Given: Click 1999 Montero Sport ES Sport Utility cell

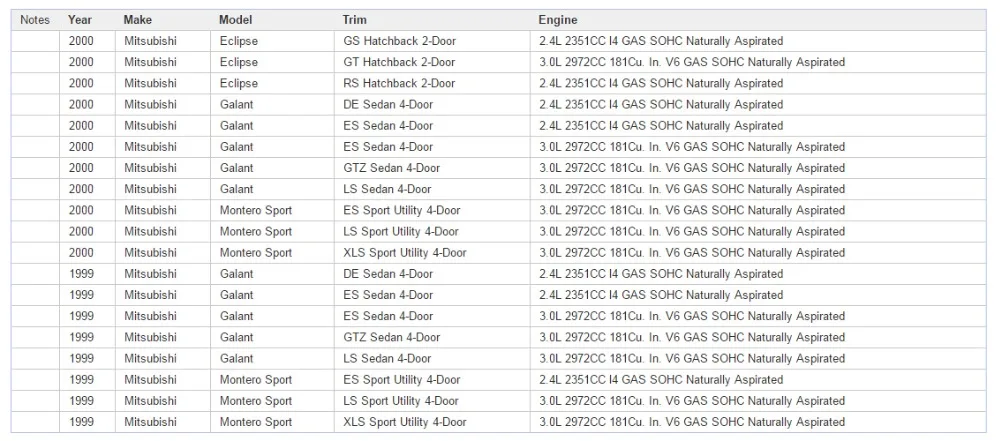Looking at the screenshot, I should (x=432, y=379).
